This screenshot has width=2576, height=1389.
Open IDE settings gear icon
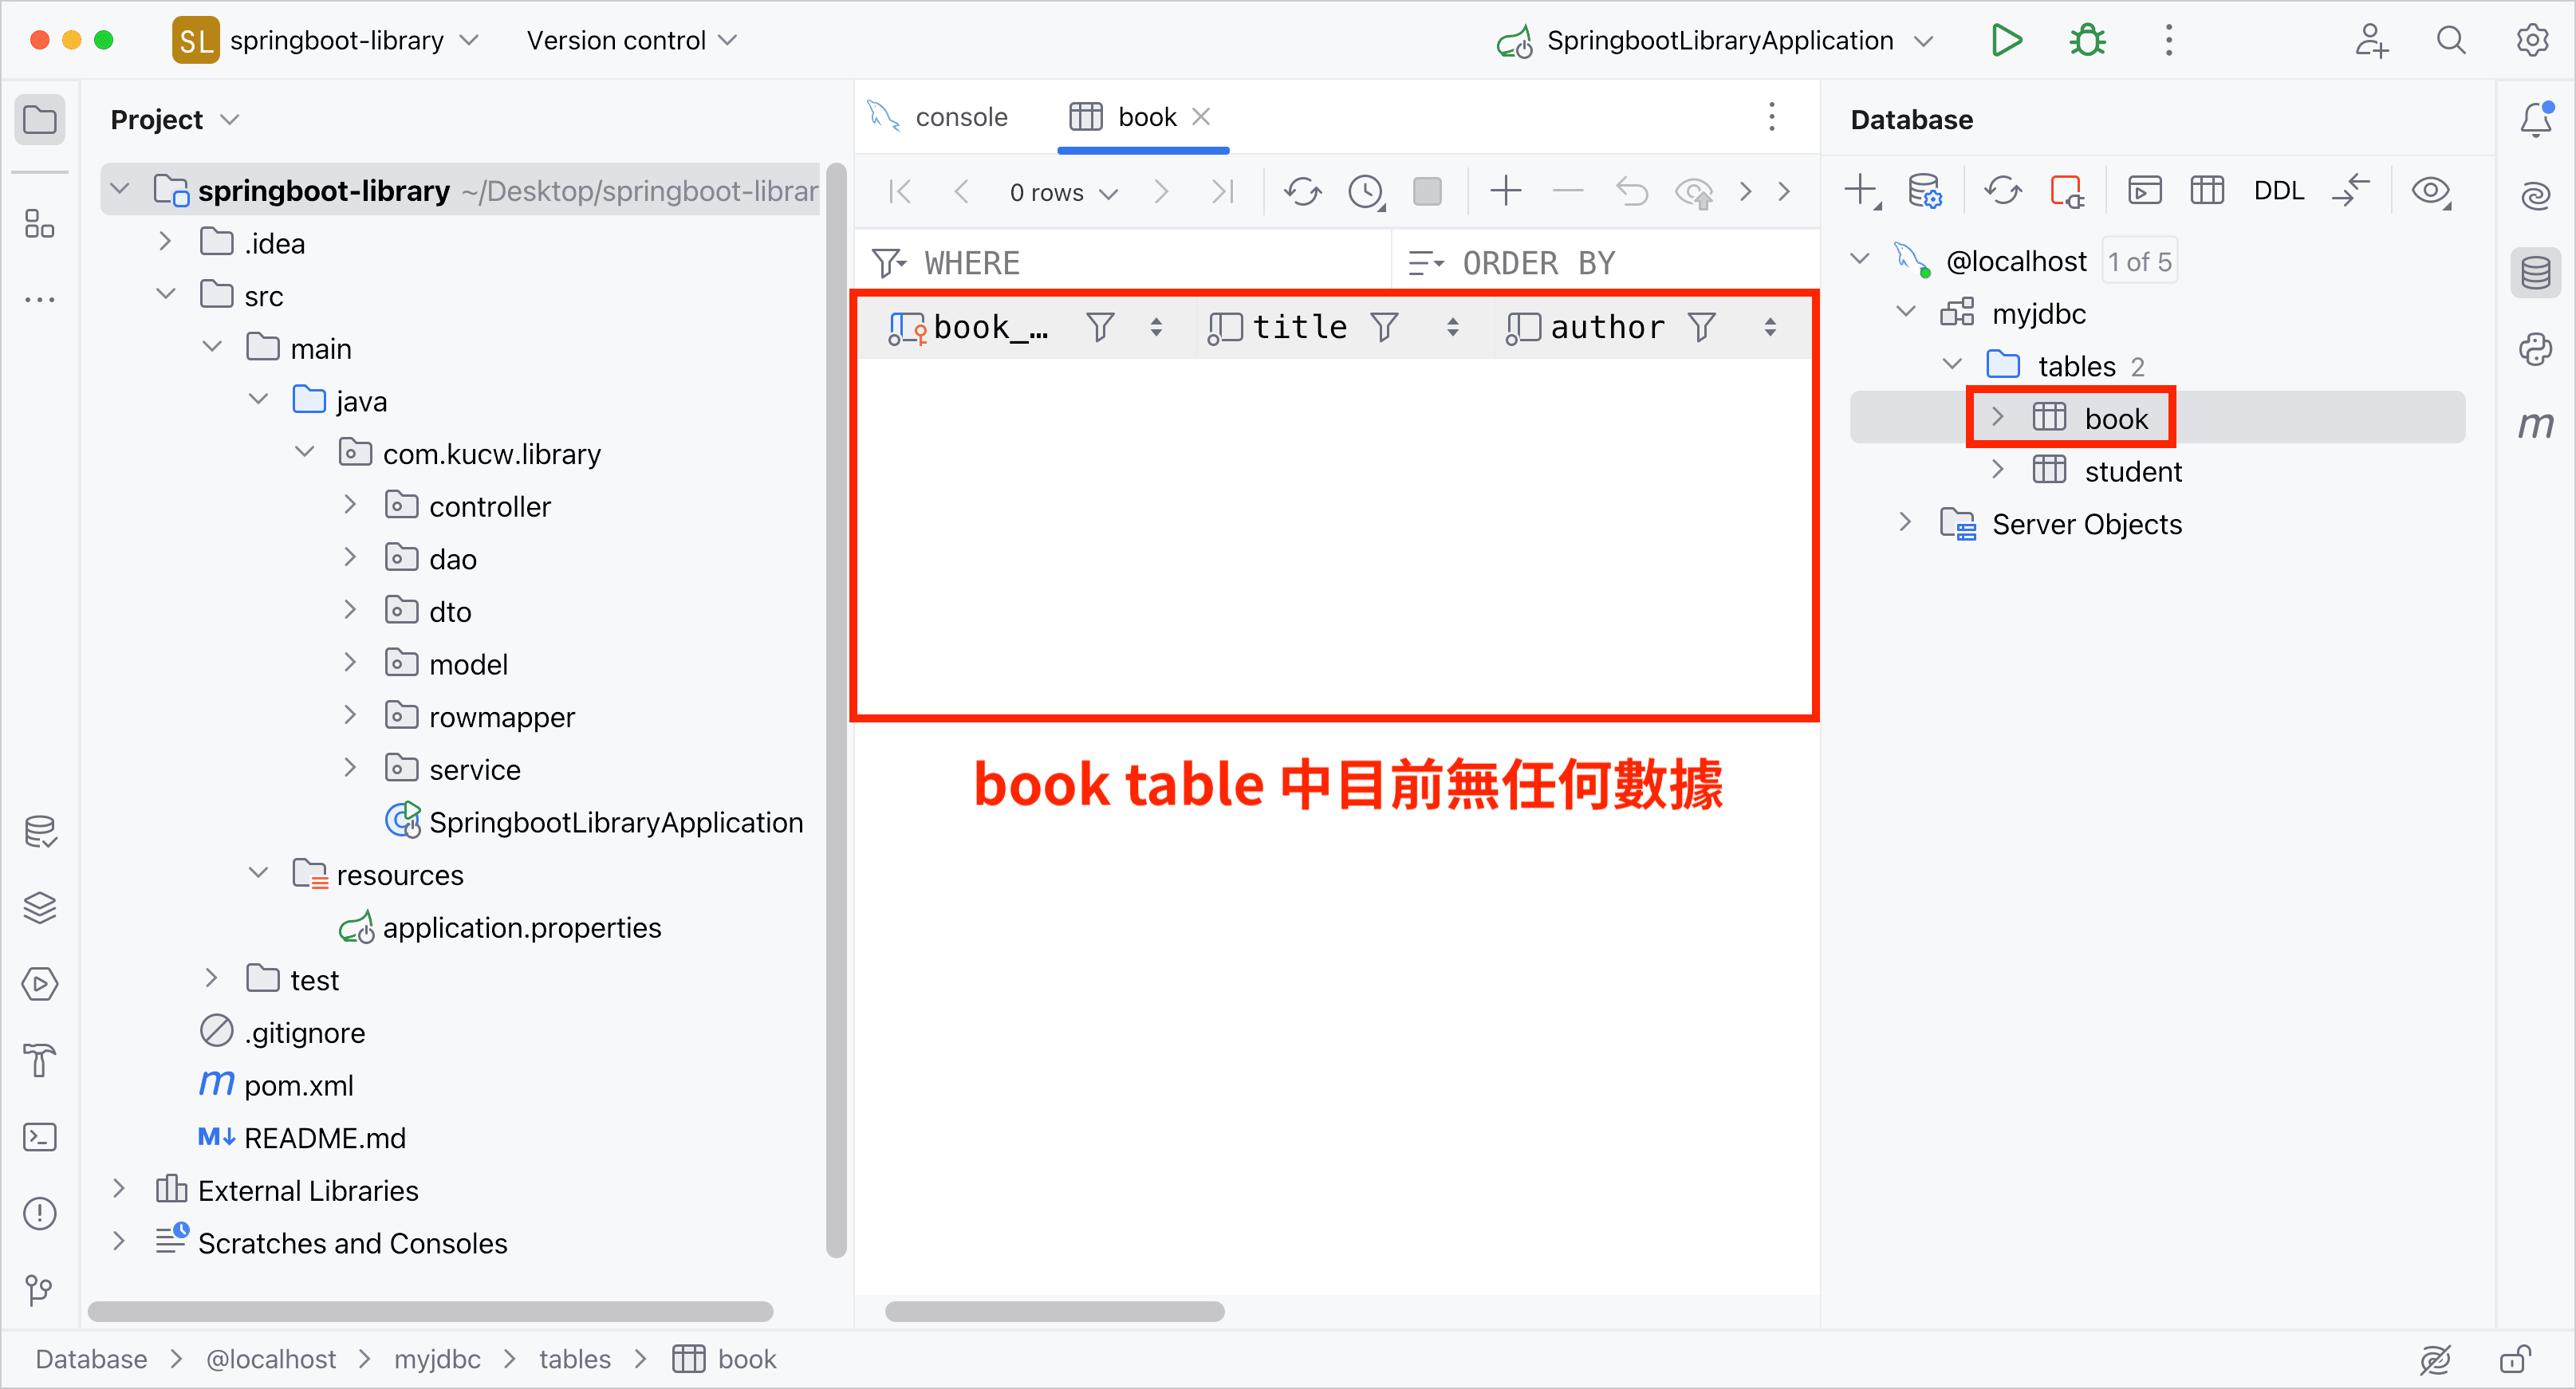[x=2532, y=40]
